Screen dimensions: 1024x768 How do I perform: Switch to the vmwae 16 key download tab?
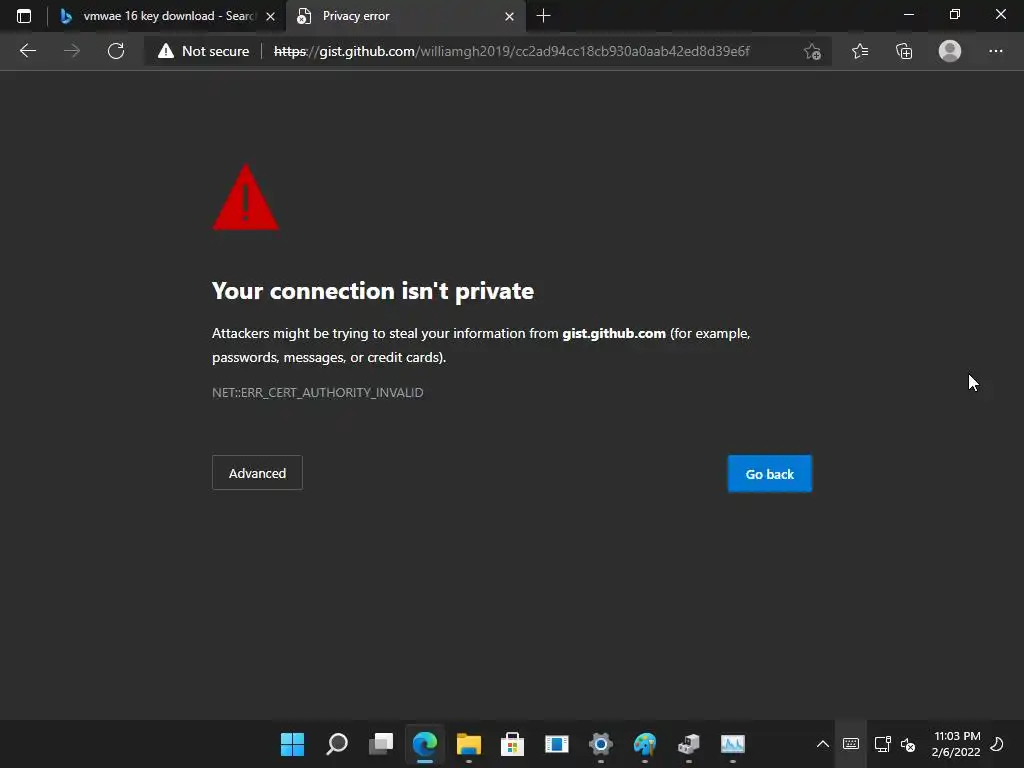pyautogui.click(x=168, y=16)
